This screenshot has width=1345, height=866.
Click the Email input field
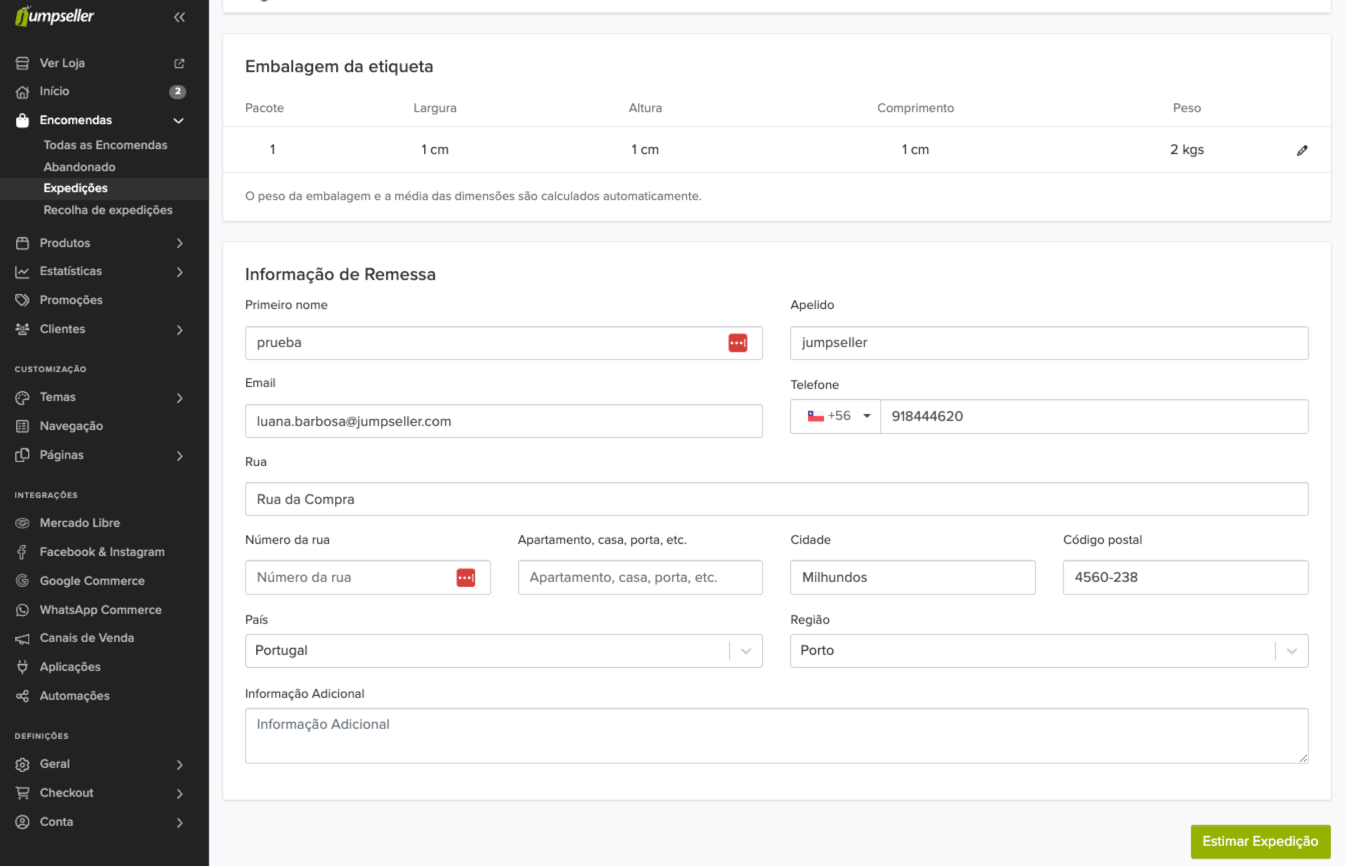point(504,421)
